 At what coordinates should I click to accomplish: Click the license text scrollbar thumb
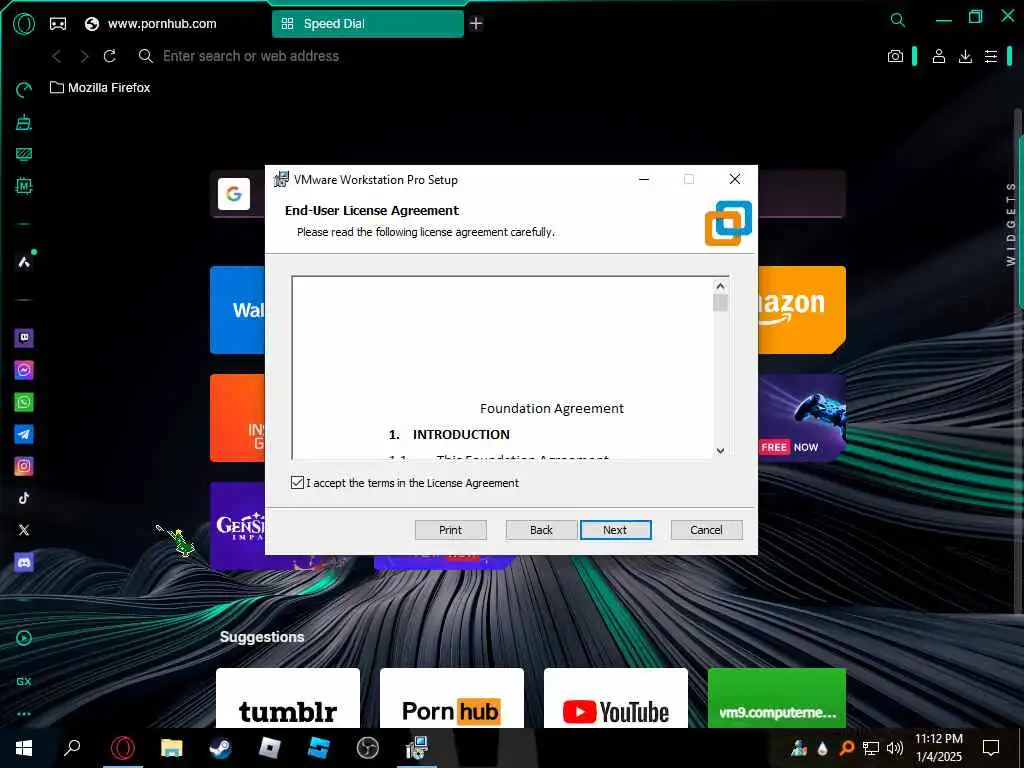tap(720, 303)
